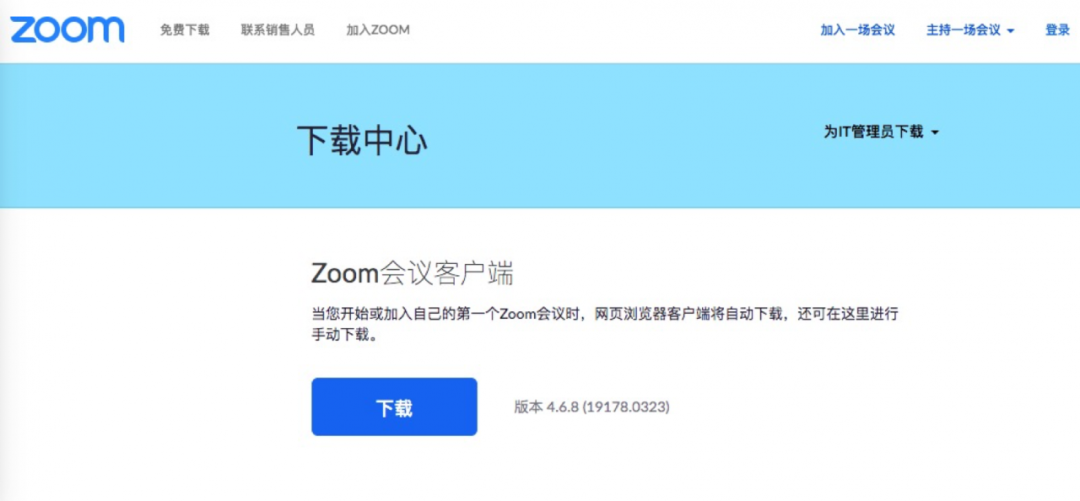Click the build number (19178.0323)

[x=626, y=407]
